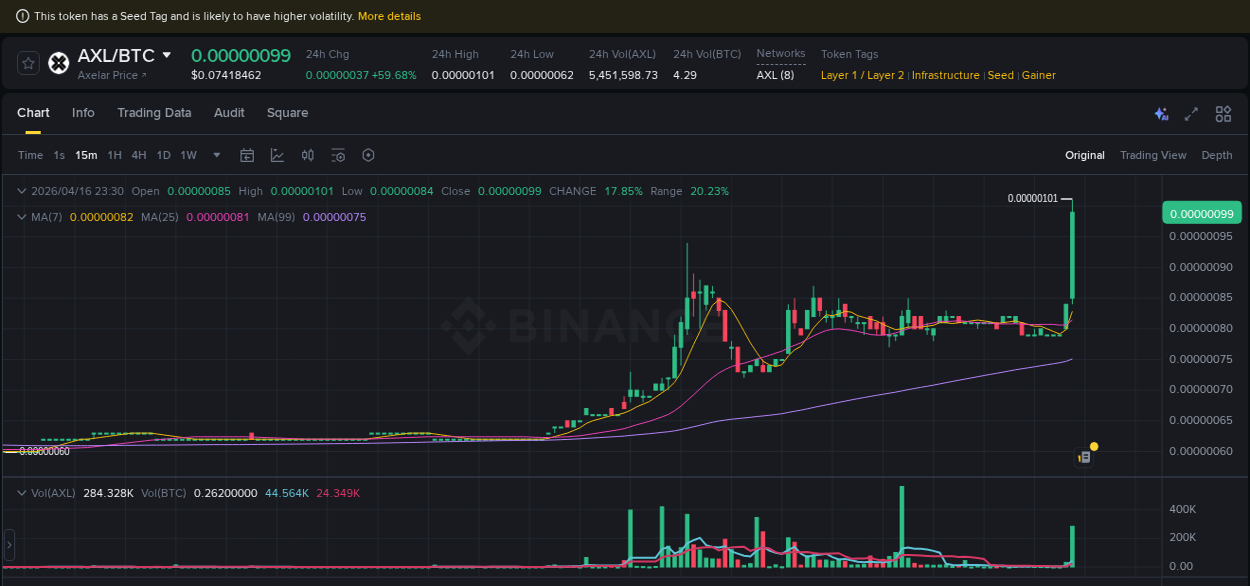Switch candlestick chart style icon
The height and width of the screenshot is (586, 1250).
point(308,155)
